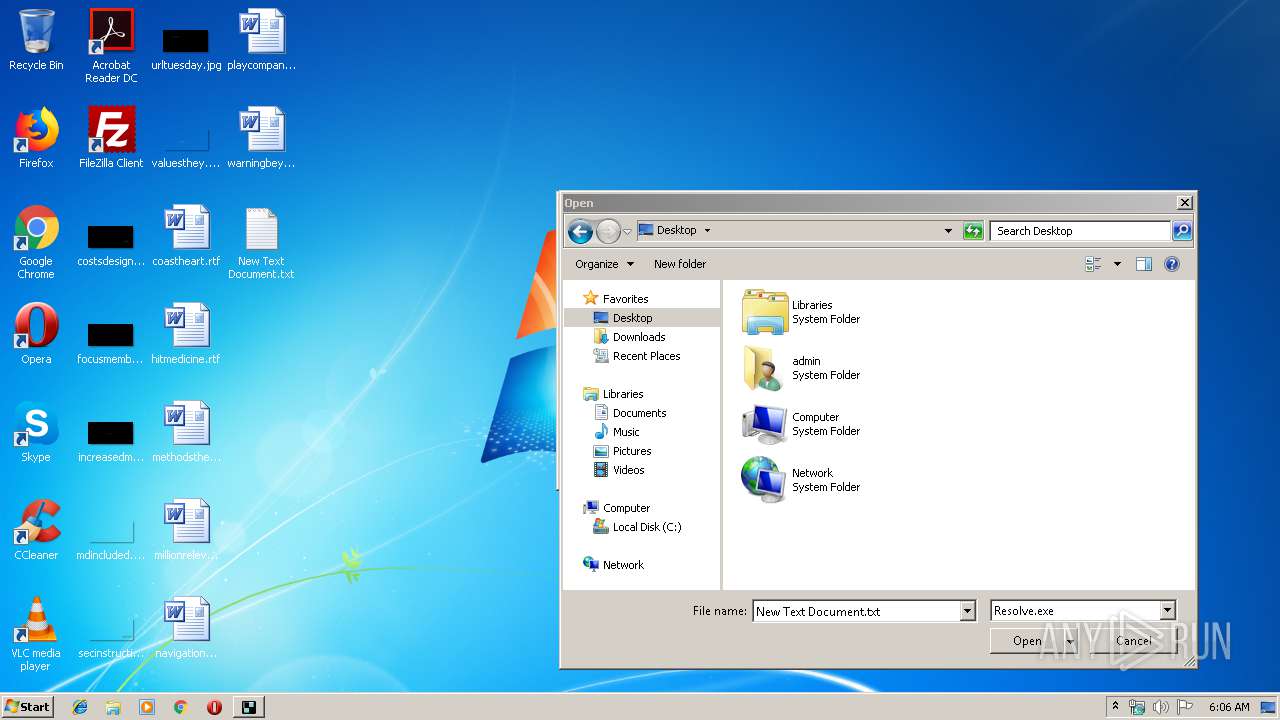Select the FileZilla Client desktop icon
The height and width of the screenshot is (720, 1280).
(111, 138)
